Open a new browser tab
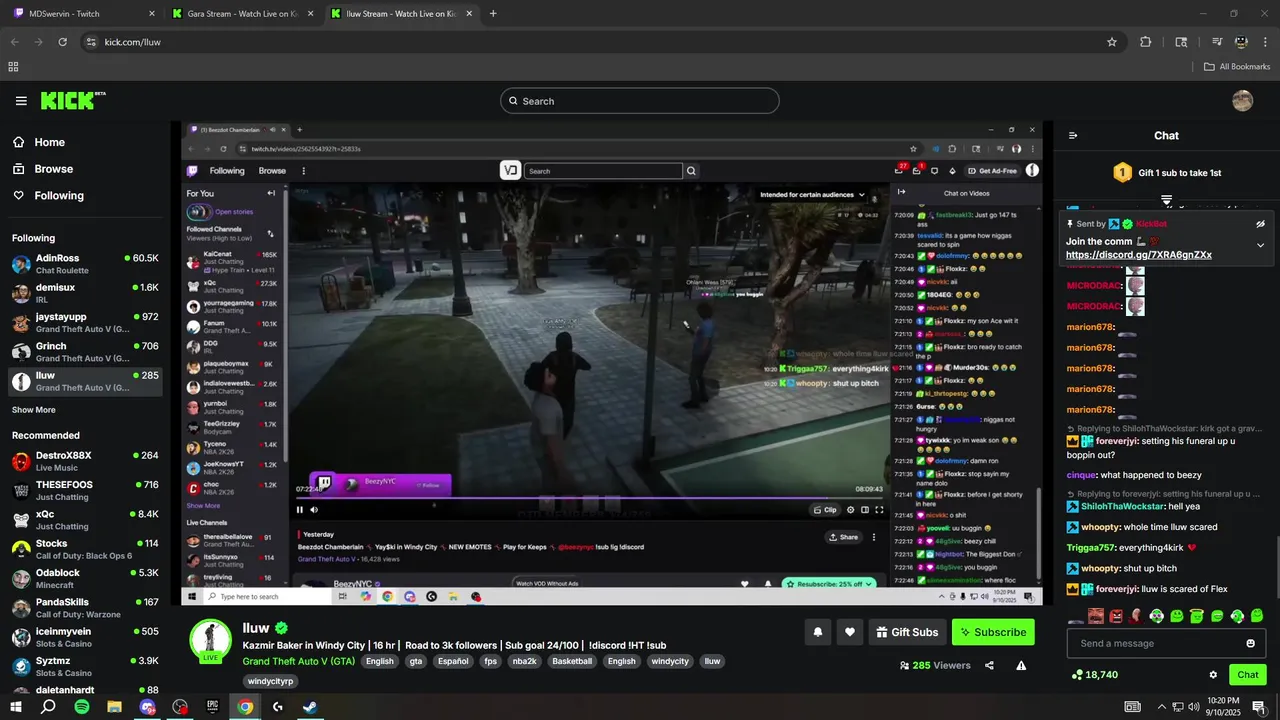The image size is (1280, 720). pyautogui.click(x=493, y=14)
